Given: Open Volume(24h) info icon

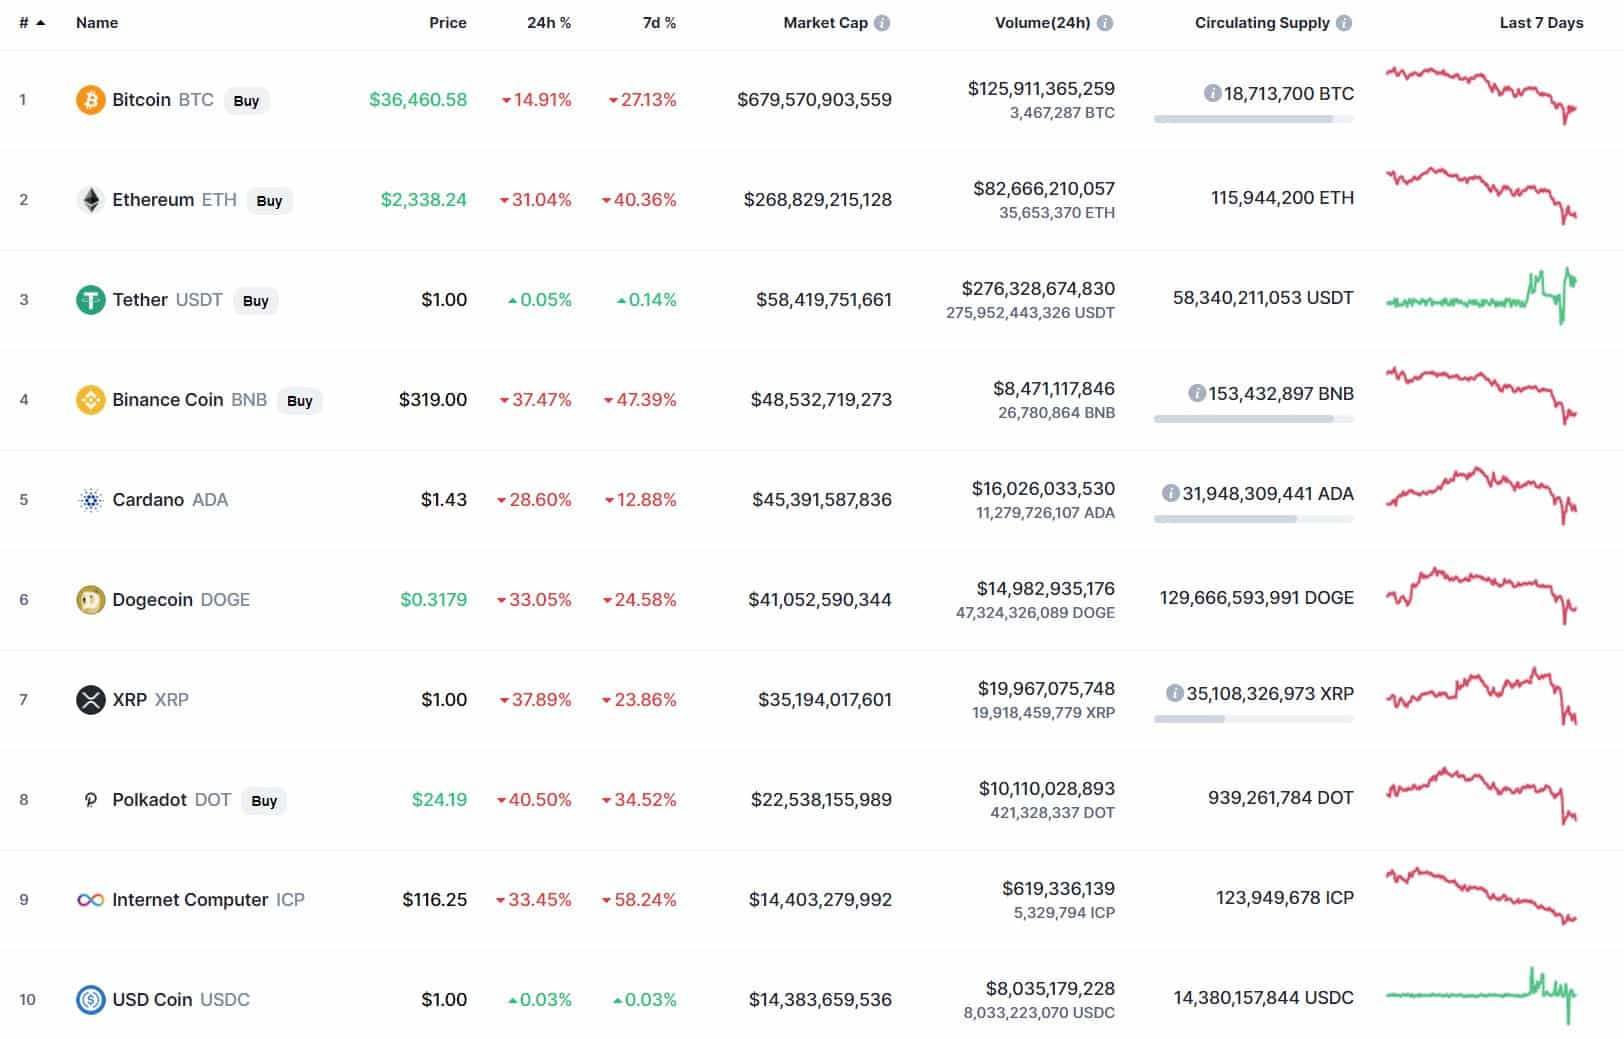Looking at the screenshot, I should (x=1105, y=23).
